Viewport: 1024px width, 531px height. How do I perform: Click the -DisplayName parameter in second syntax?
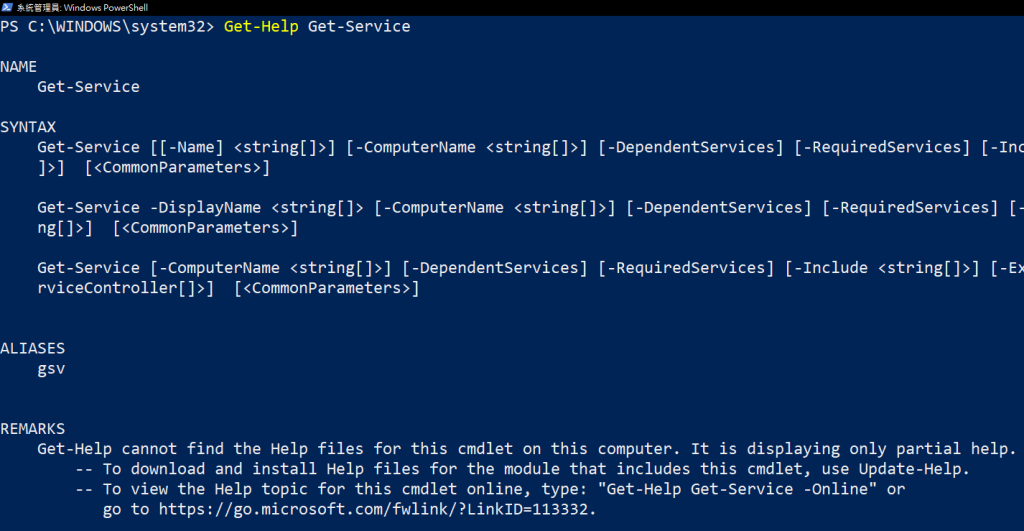click(205, 208)
